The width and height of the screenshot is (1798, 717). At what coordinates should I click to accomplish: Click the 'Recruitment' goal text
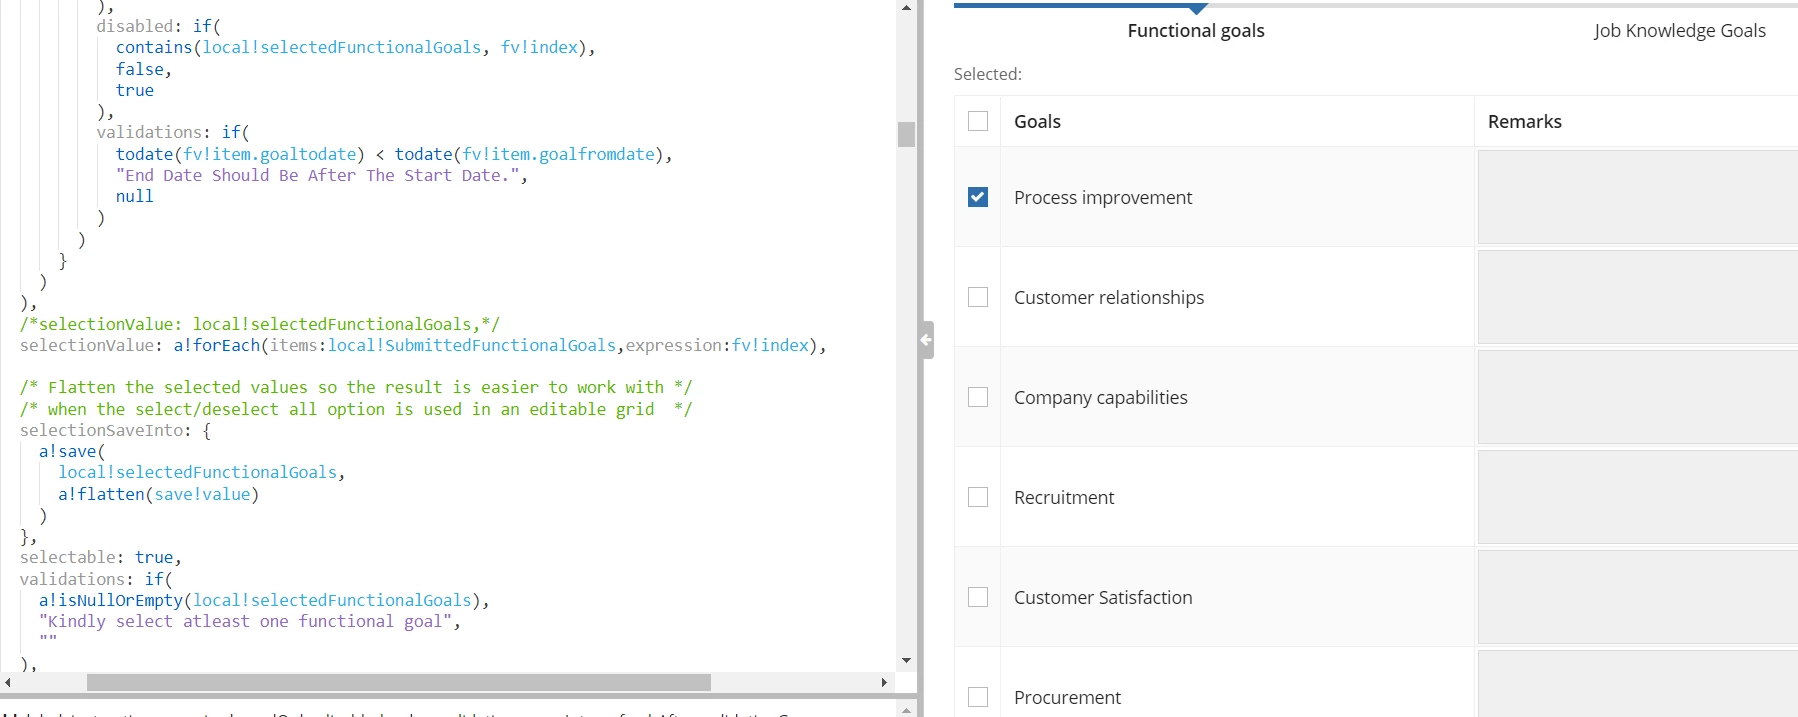coord(1064,497)
